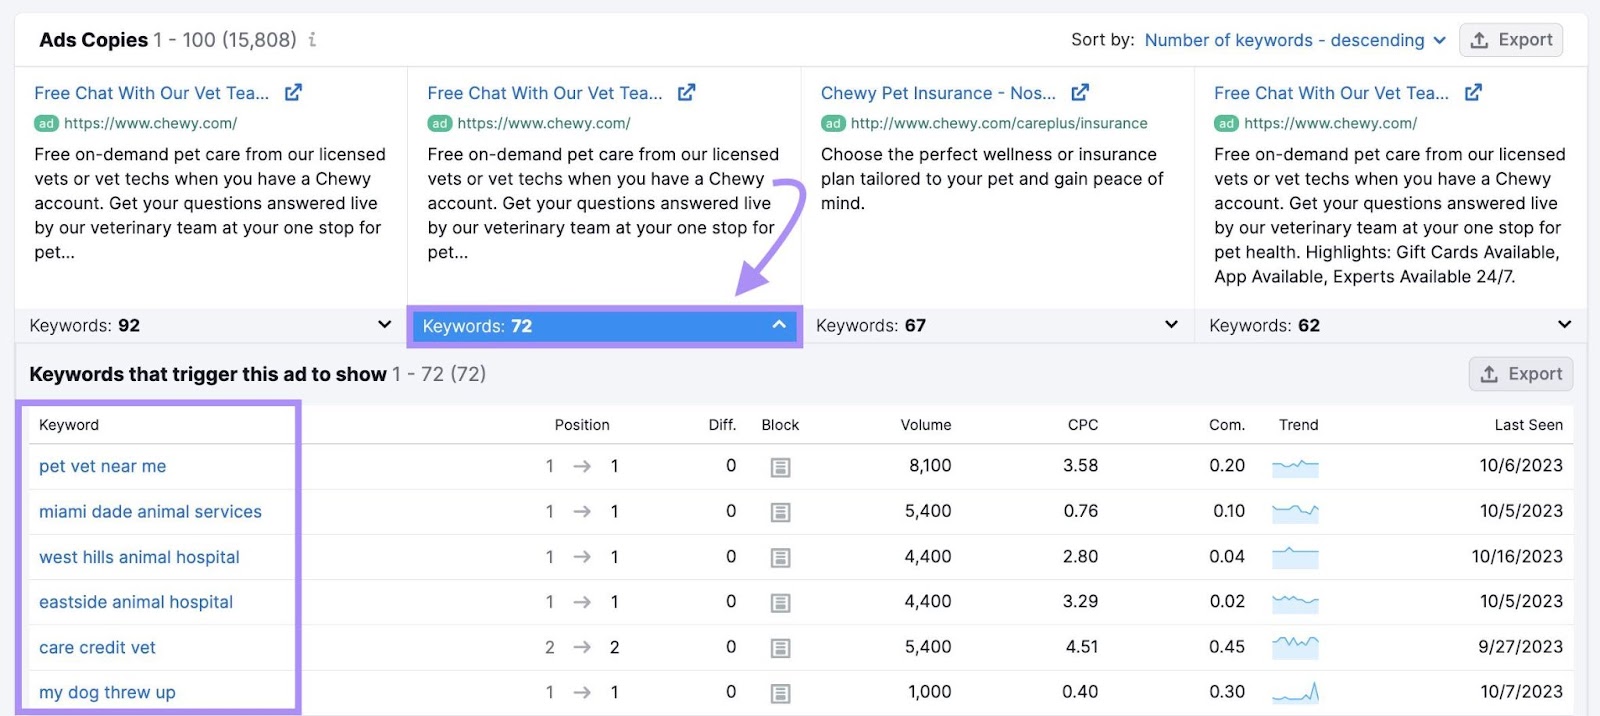Screen dimensions: 1600x716
Task: Export keywords that trigger this ad
Action: (x=1521, y=374)
